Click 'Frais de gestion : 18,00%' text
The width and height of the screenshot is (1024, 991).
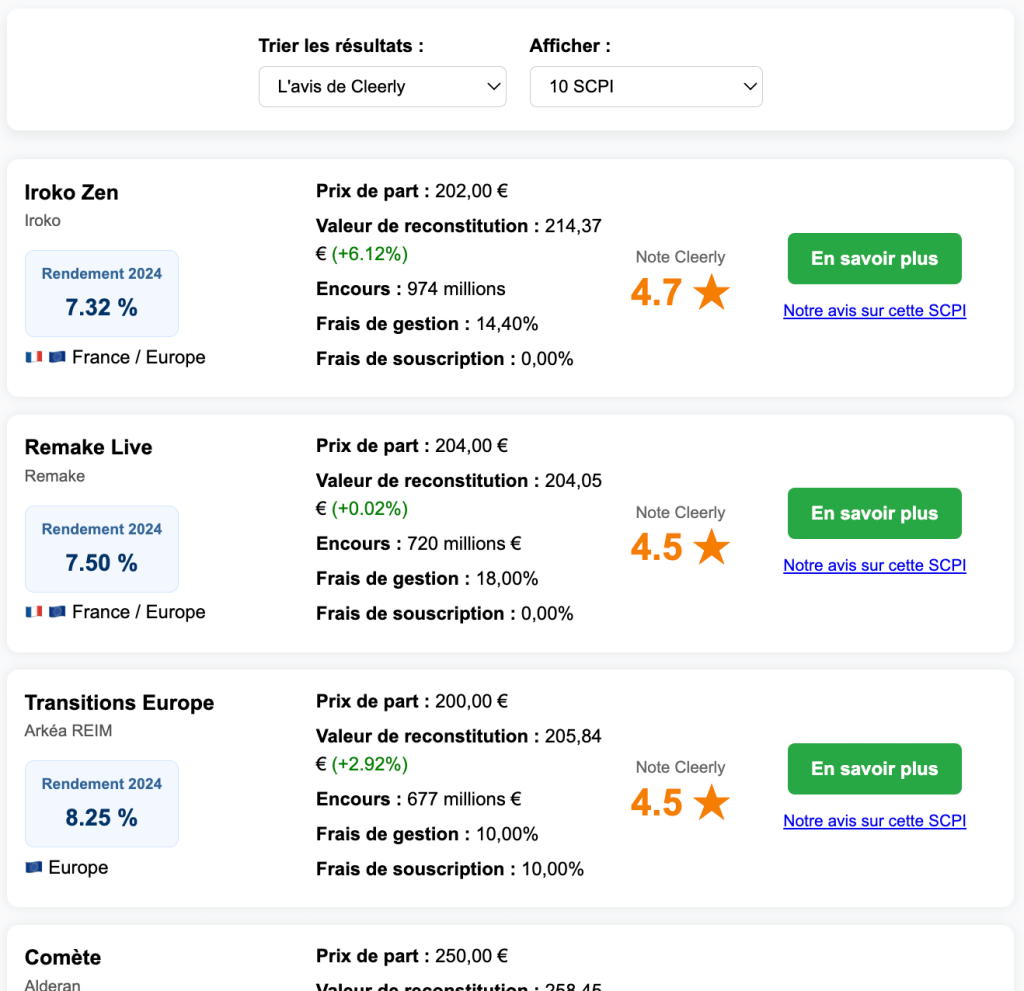[x=427, y=579]
